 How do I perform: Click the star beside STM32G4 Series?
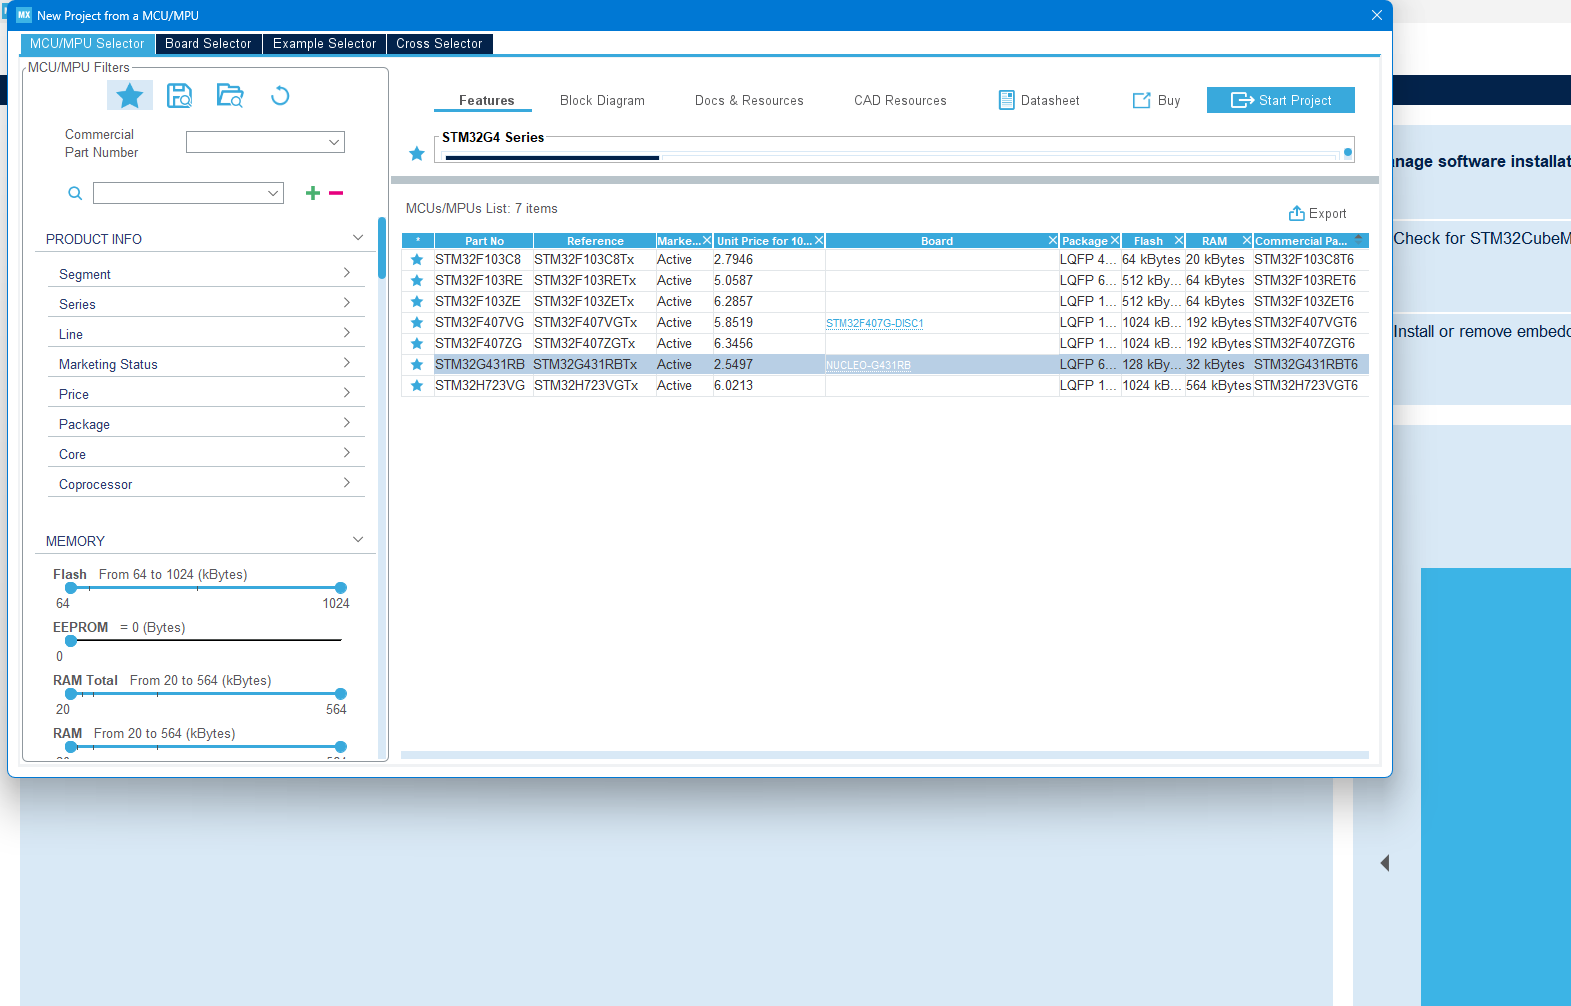[417, 154]
